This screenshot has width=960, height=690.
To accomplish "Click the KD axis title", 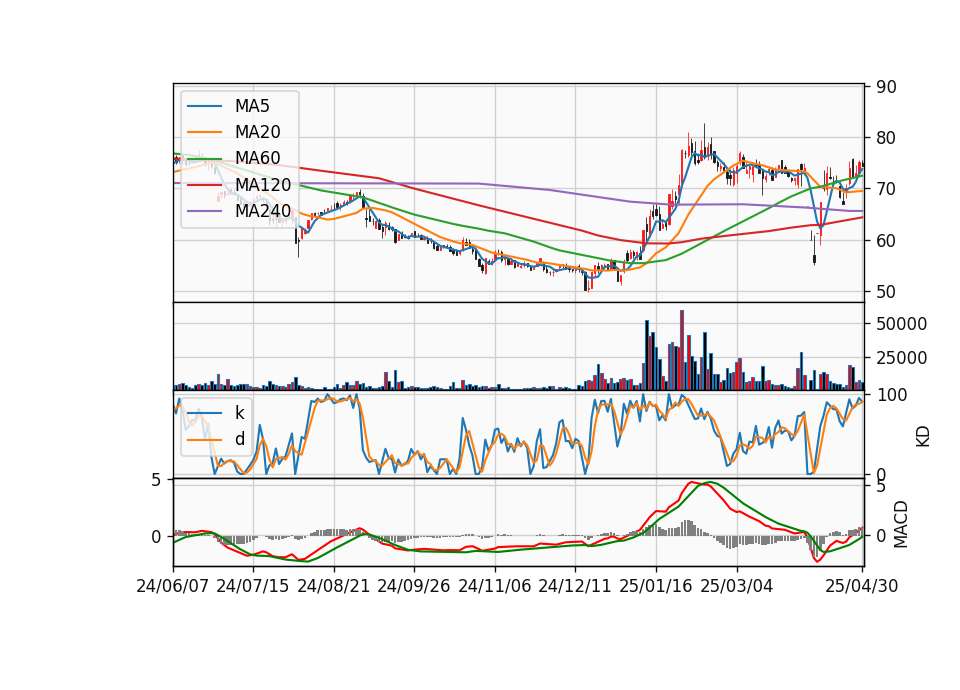I will [923, 436].
